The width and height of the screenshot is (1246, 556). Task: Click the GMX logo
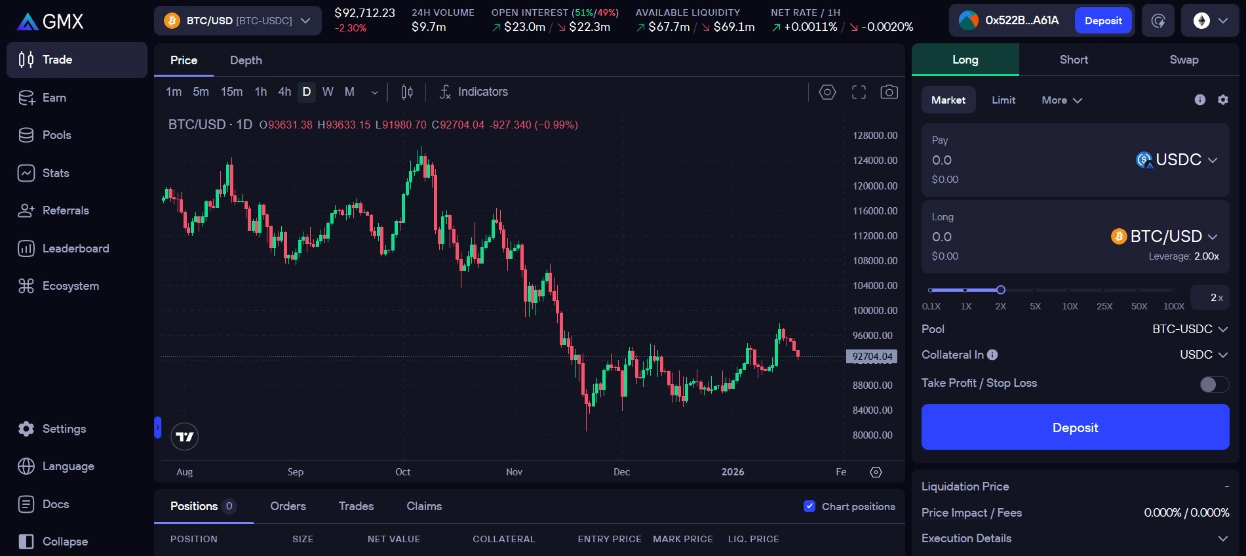(50, 21)
